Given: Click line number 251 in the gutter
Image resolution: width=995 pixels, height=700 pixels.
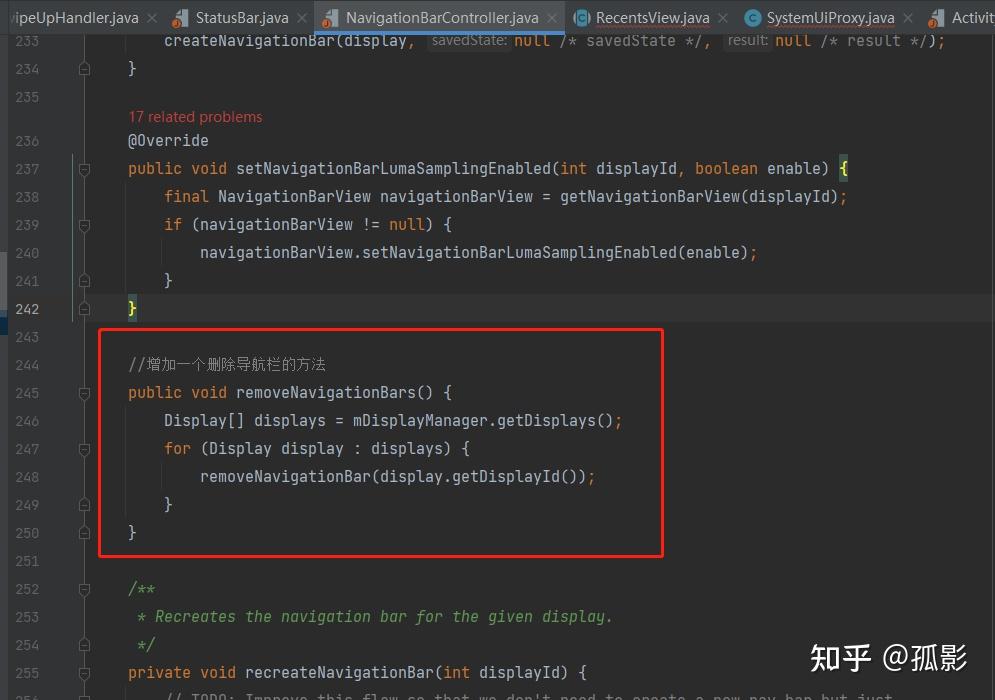Looking at the screenshot, I should (27, 561).
